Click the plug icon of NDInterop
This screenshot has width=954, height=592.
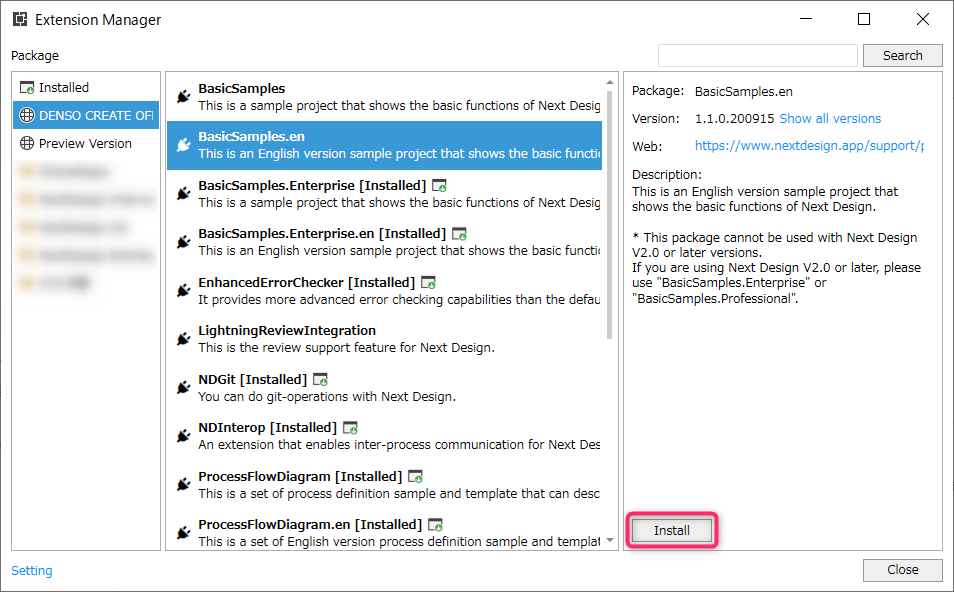point(183,436)
